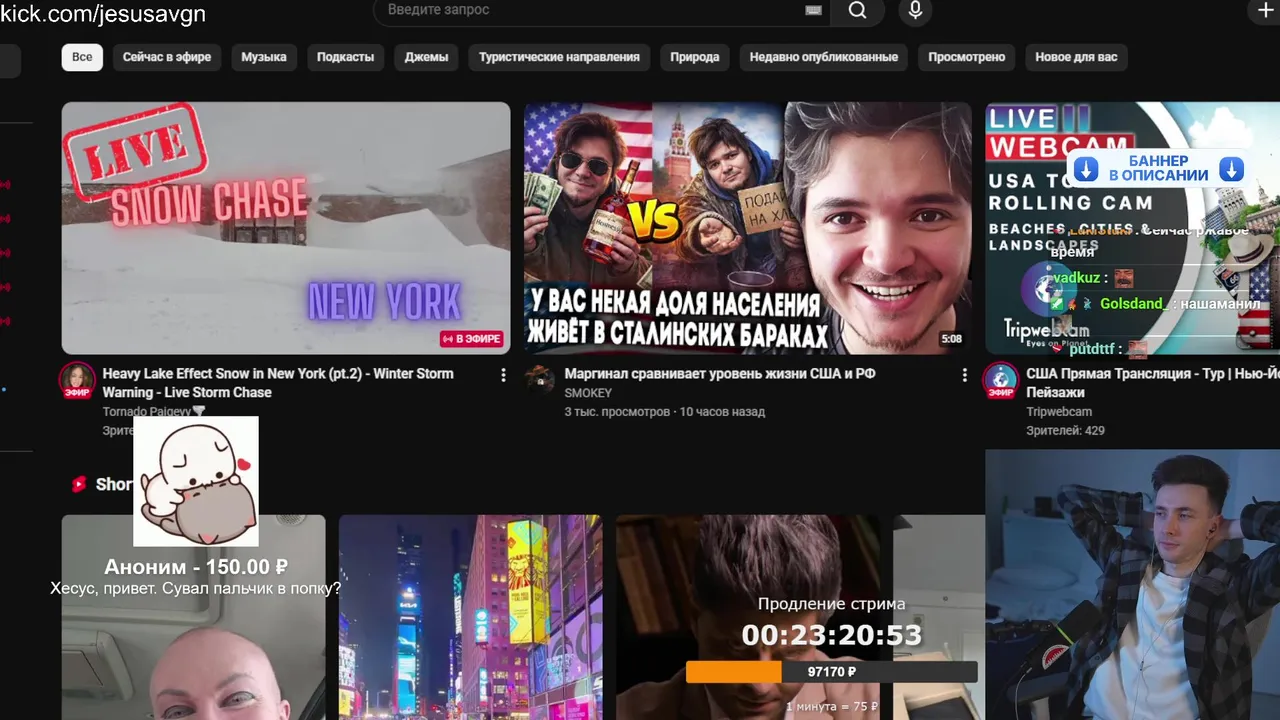Go to the Tripwebcam channel name
1280x720 pixels.
(1059, 411)
